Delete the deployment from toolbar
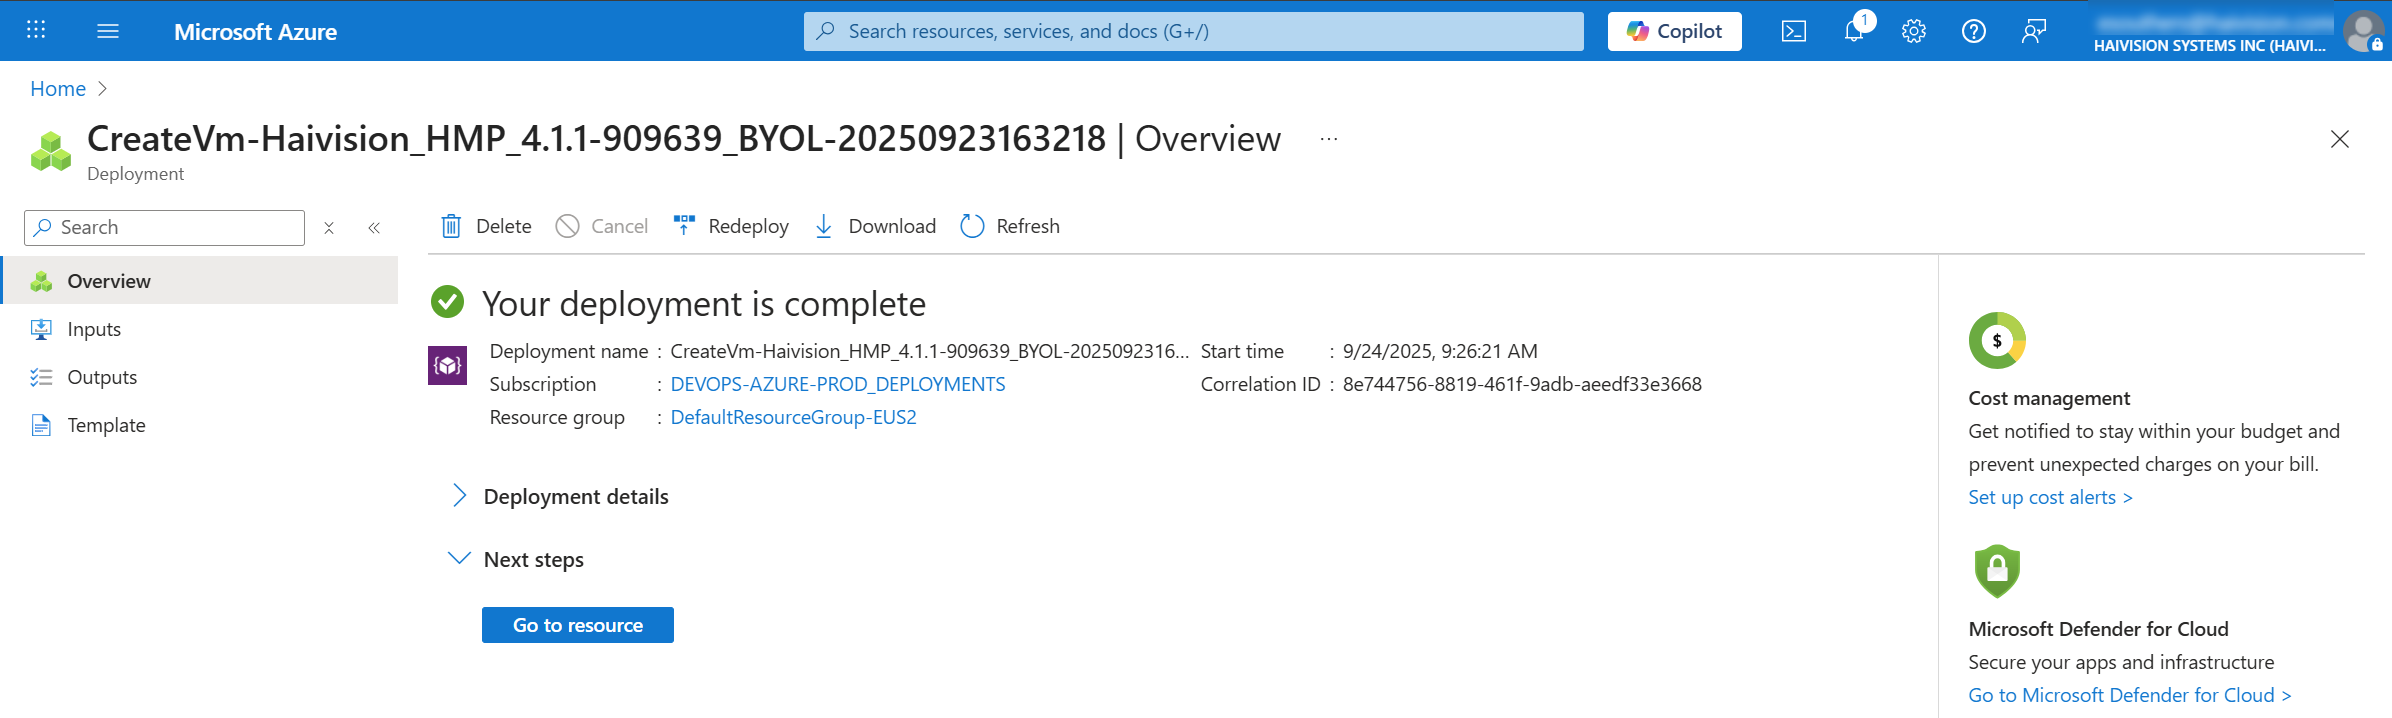The height and width of the screenshot is (718, 2392). click(487, 226)
